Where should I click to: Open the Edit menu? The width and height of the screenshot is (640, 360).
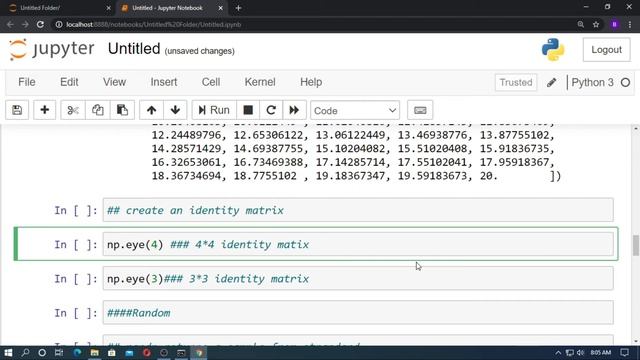69,82
